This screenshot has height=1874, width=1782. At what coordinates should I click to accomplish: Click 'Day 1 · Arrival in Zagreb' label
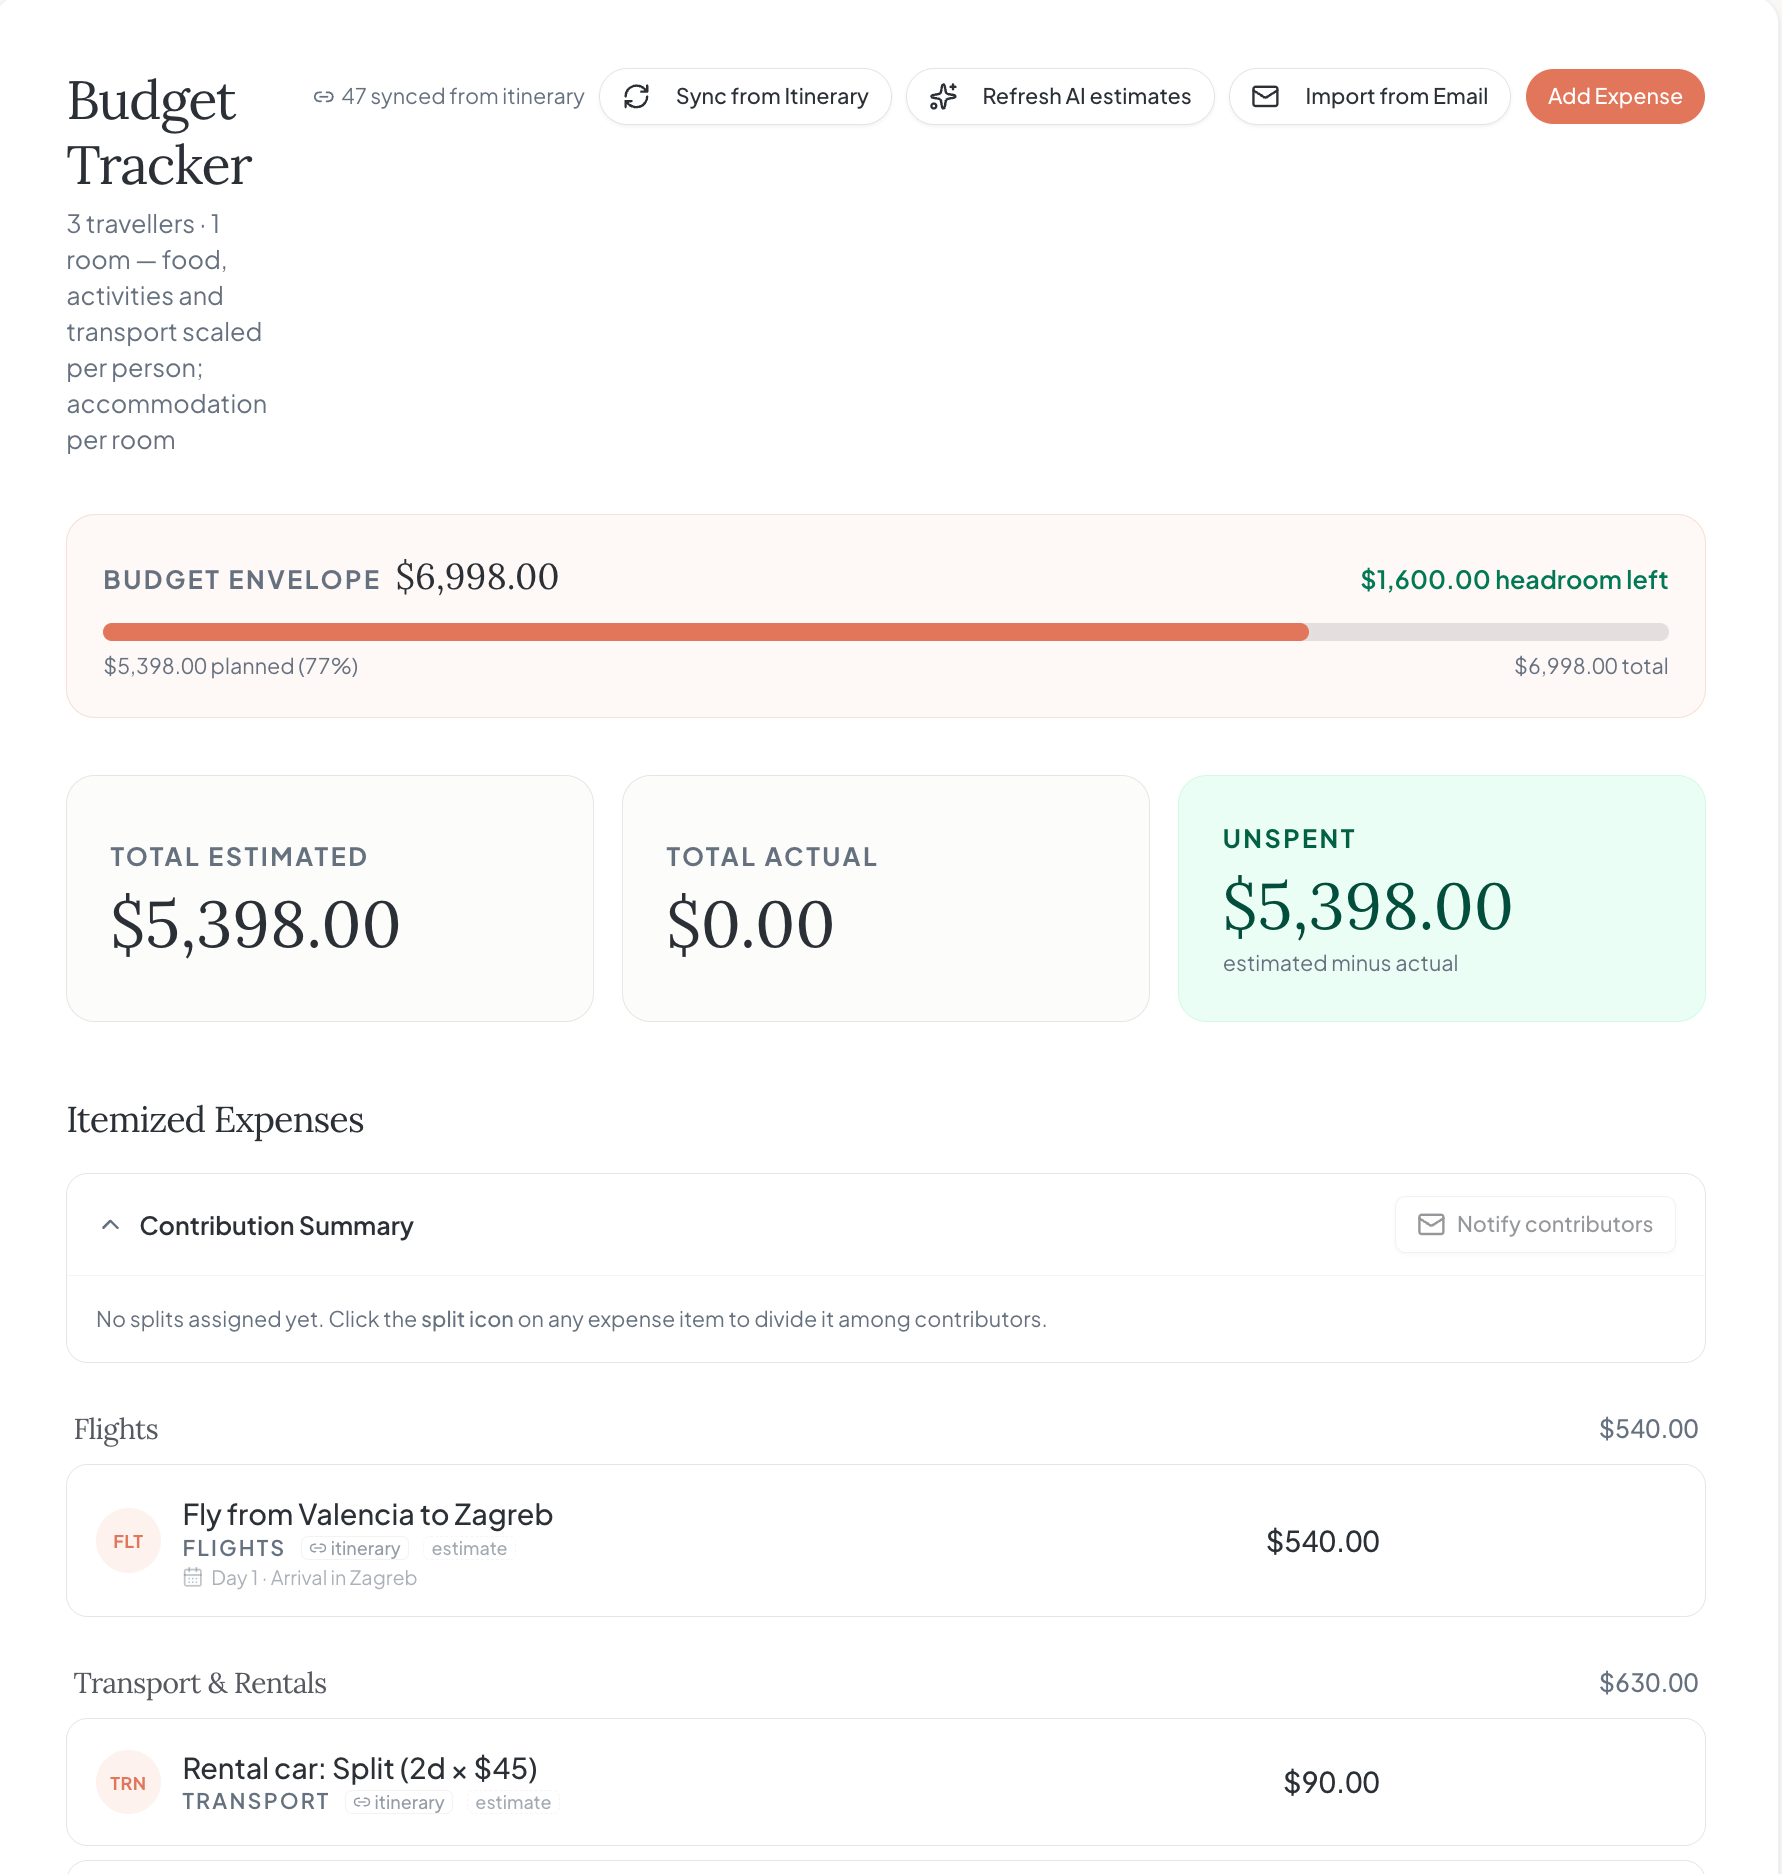click(x=314, y=1578)
